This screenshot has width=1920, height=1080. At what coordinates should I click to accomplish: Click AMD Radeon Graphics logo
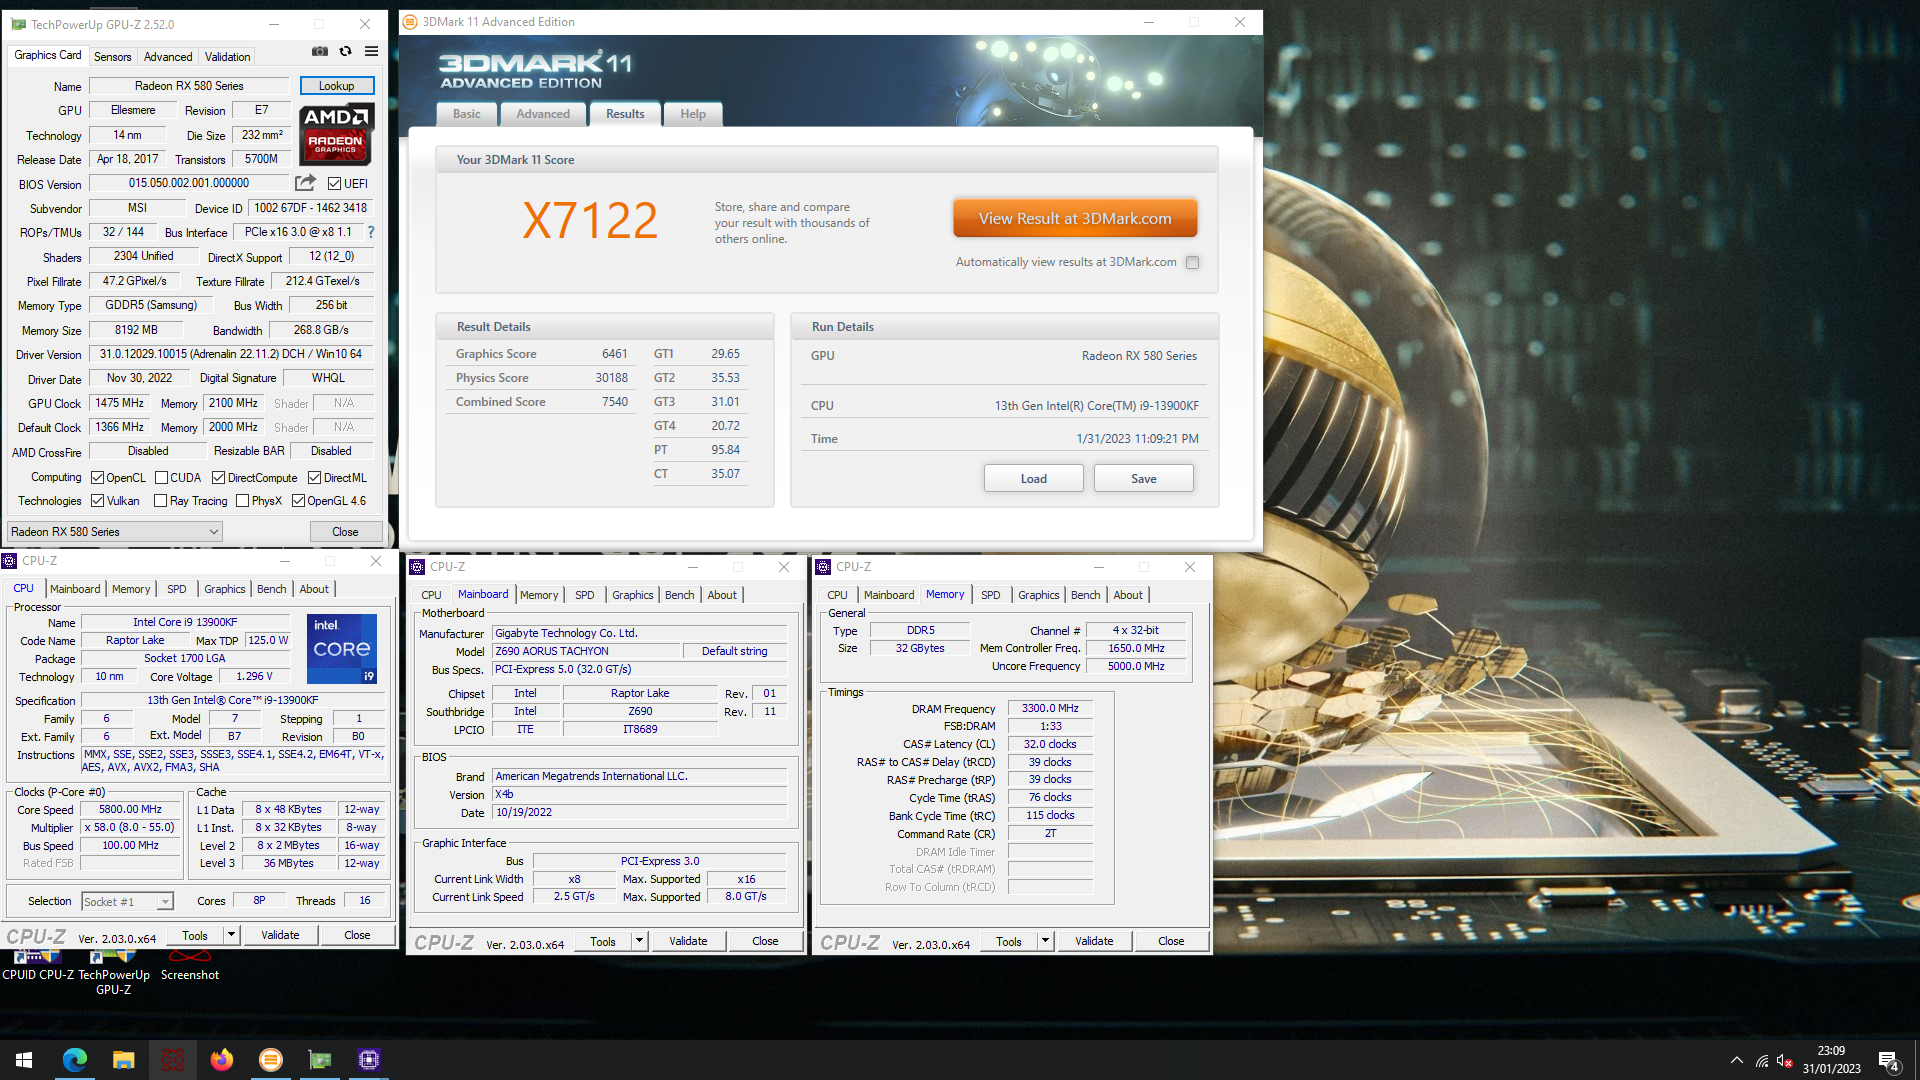tap(337, 134)
